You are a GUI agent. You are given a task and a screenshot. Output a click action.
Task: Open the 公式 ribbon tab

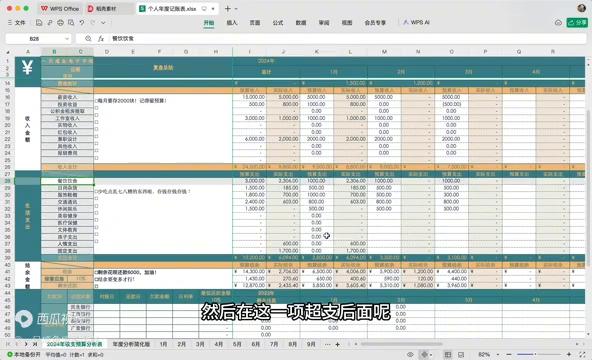coord(278,23)
